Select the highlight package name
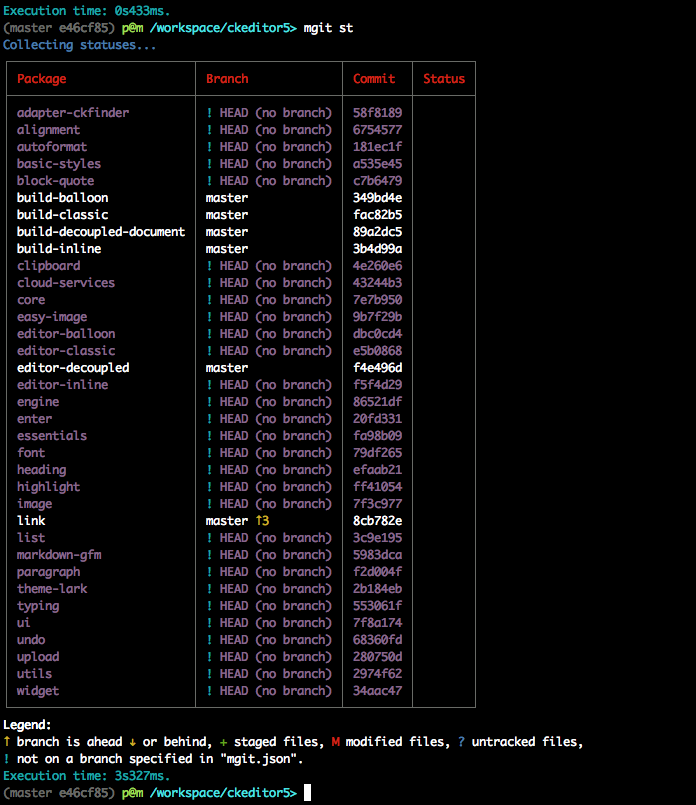 [48, 487]
